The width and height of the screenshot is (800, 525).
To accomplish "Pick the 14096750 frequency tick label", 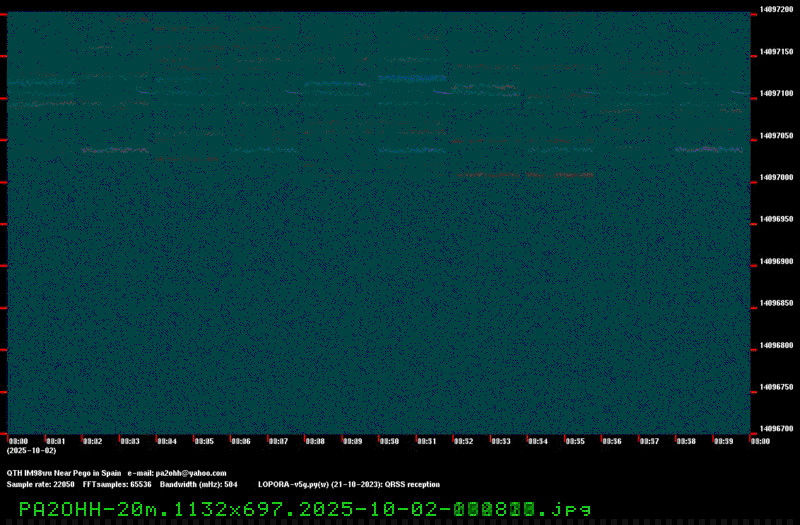I will point(777,387).
